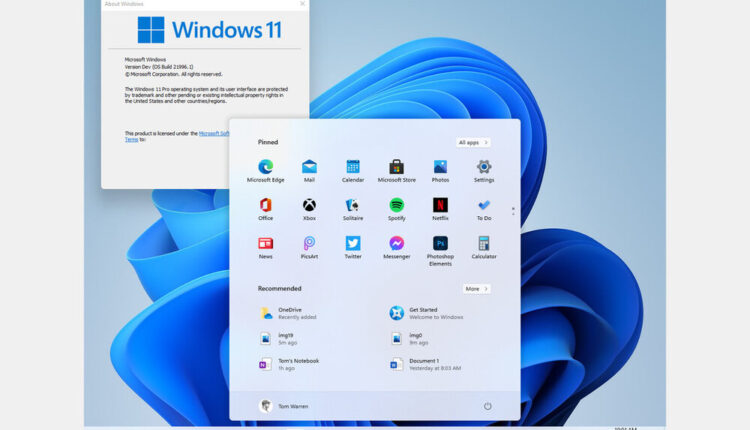Open Tom Warren user account menu
The height and width of the screenshot is (430, 750).
point(286,406)
